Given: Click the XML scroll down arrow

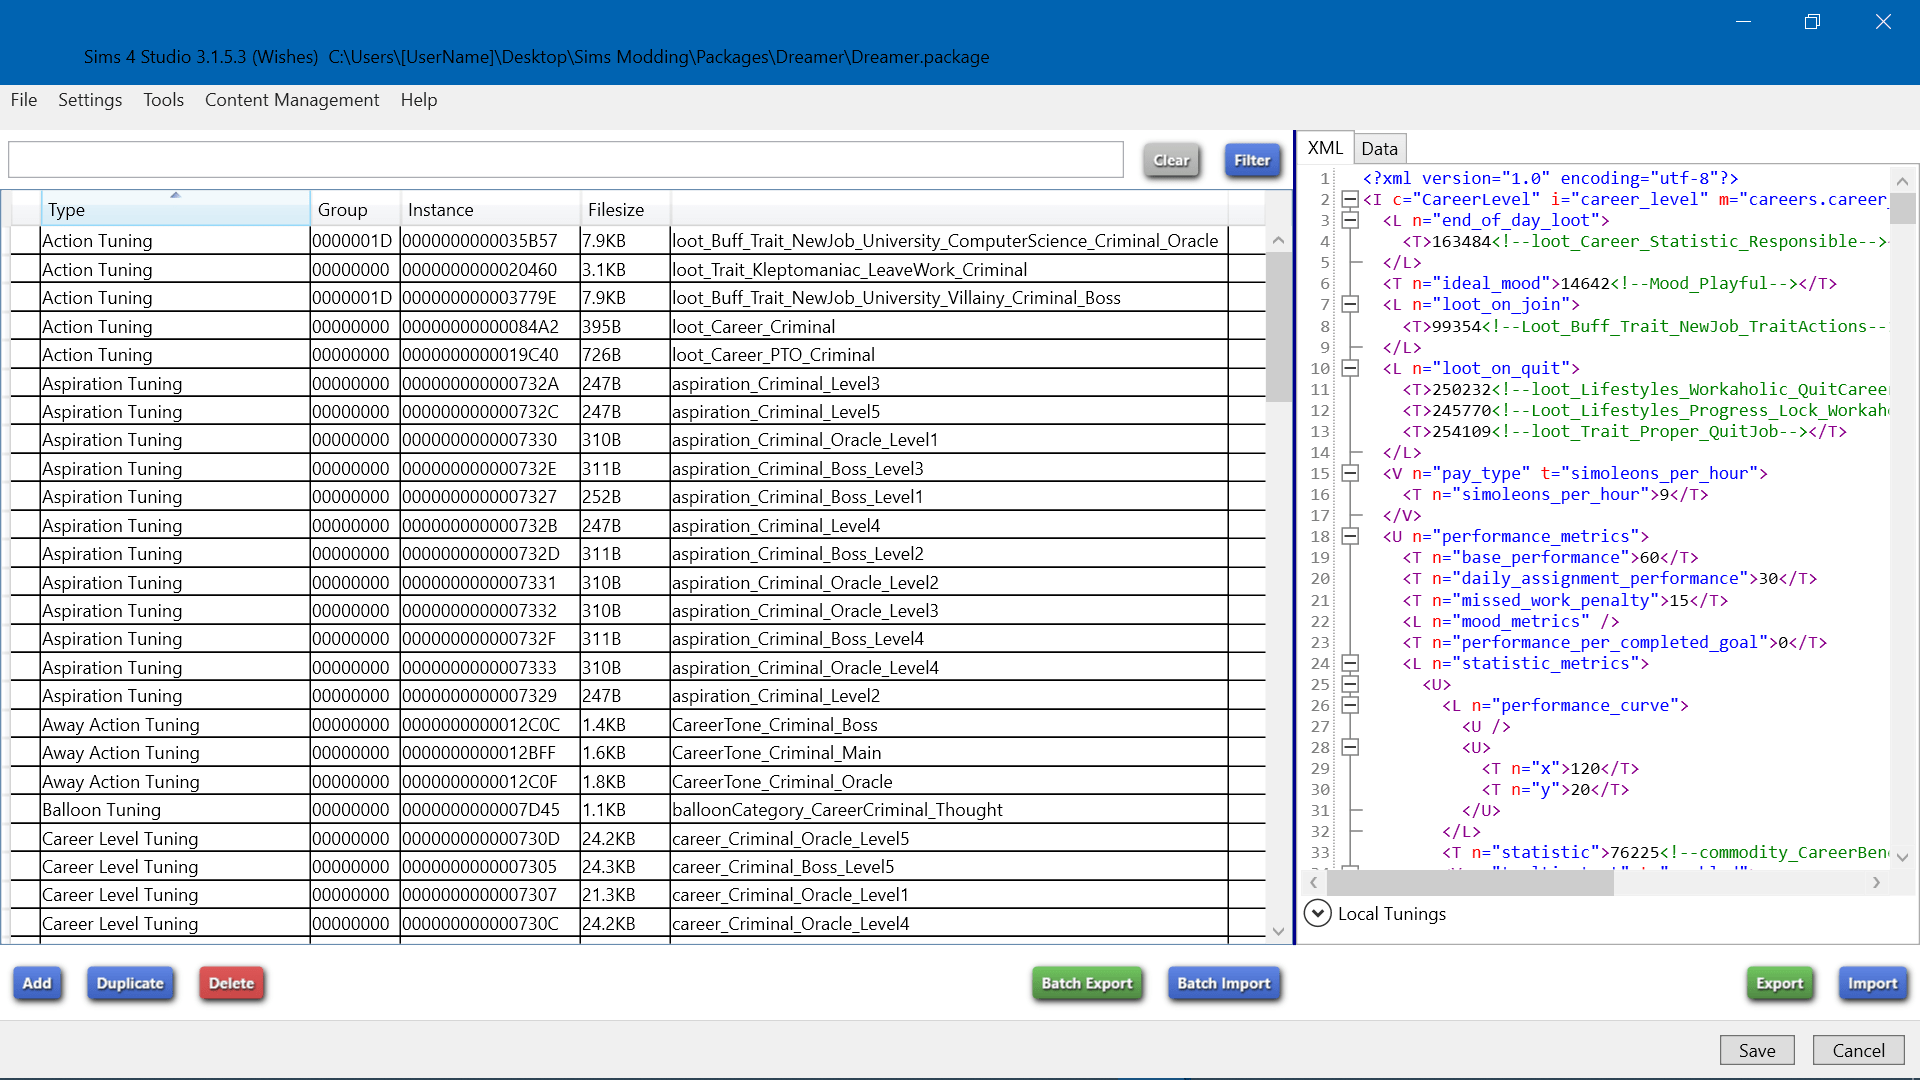Looking at the screenshot, I should pyautogui.click(x=1902, y=857).
